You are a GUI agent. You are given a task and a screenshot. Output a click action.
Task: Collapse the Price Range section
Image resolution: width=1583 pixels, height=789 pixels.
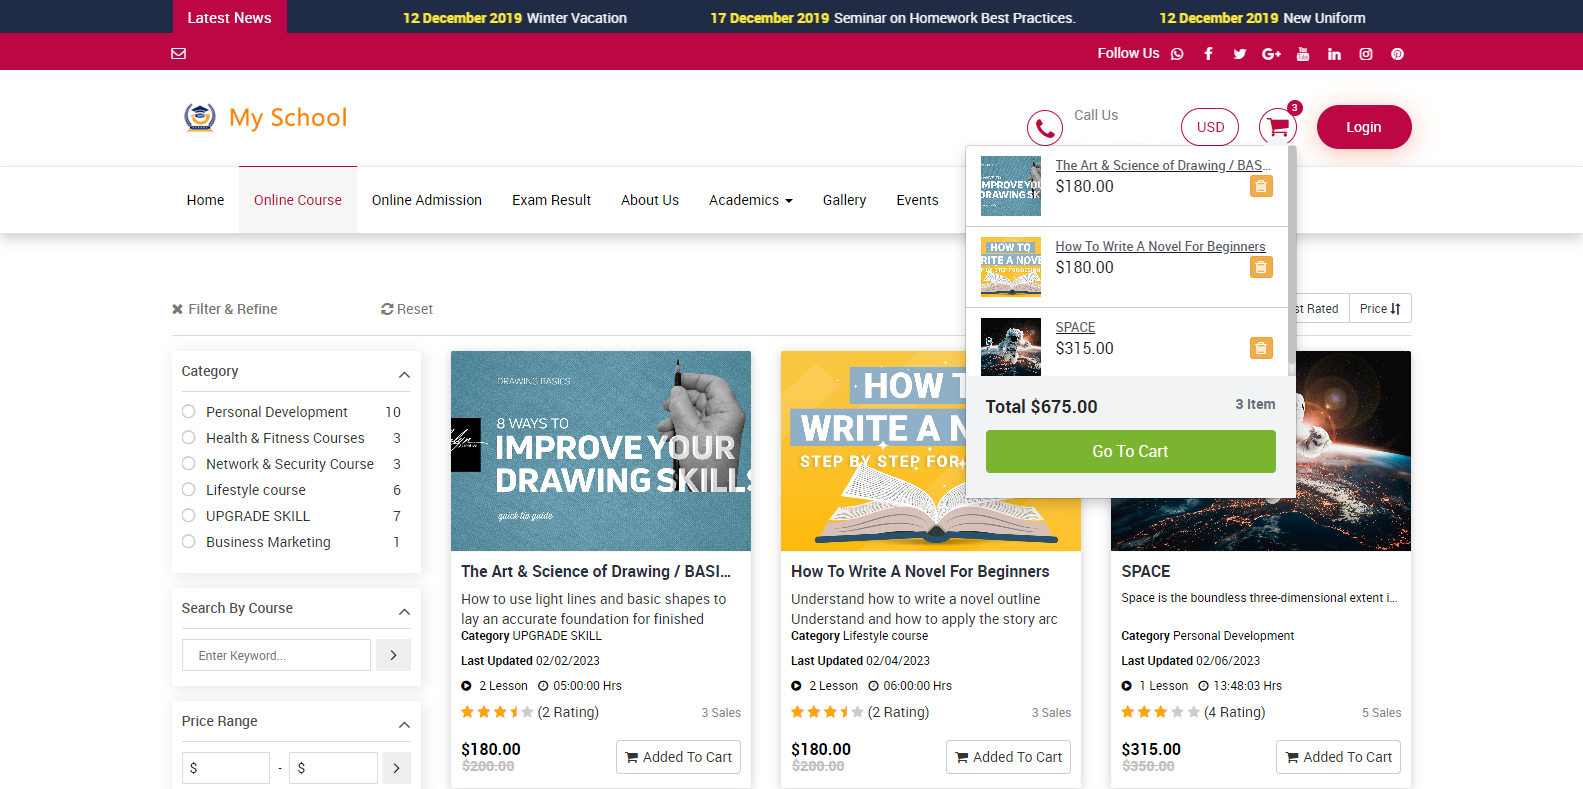coord(404,724)
